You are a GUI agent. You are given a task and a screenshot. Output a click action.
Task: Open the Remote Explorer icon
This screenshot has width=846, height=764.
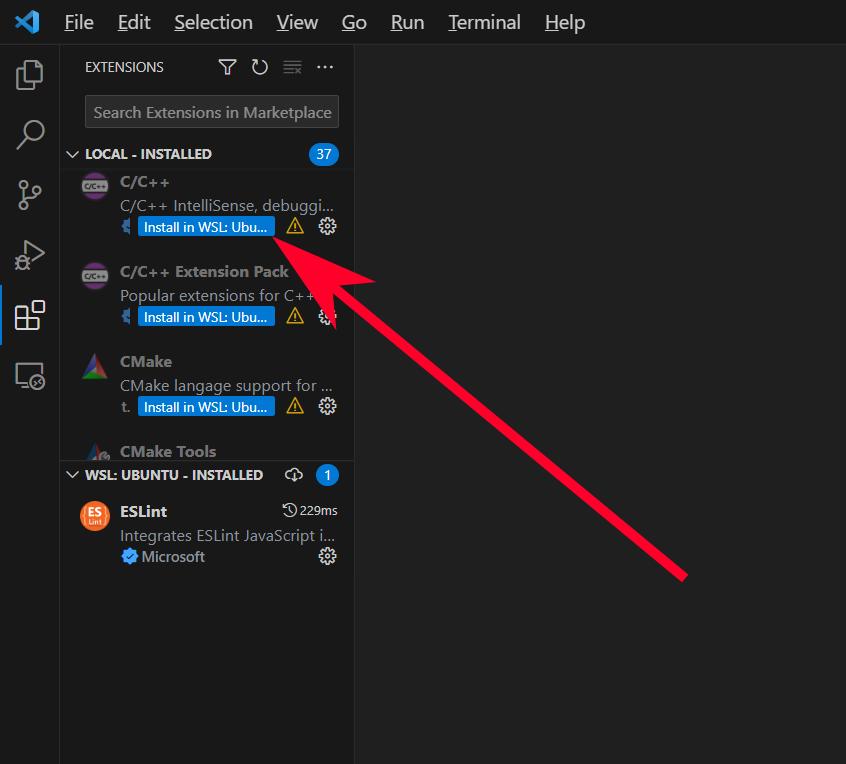pyautogui.click(x=29, y=376)
